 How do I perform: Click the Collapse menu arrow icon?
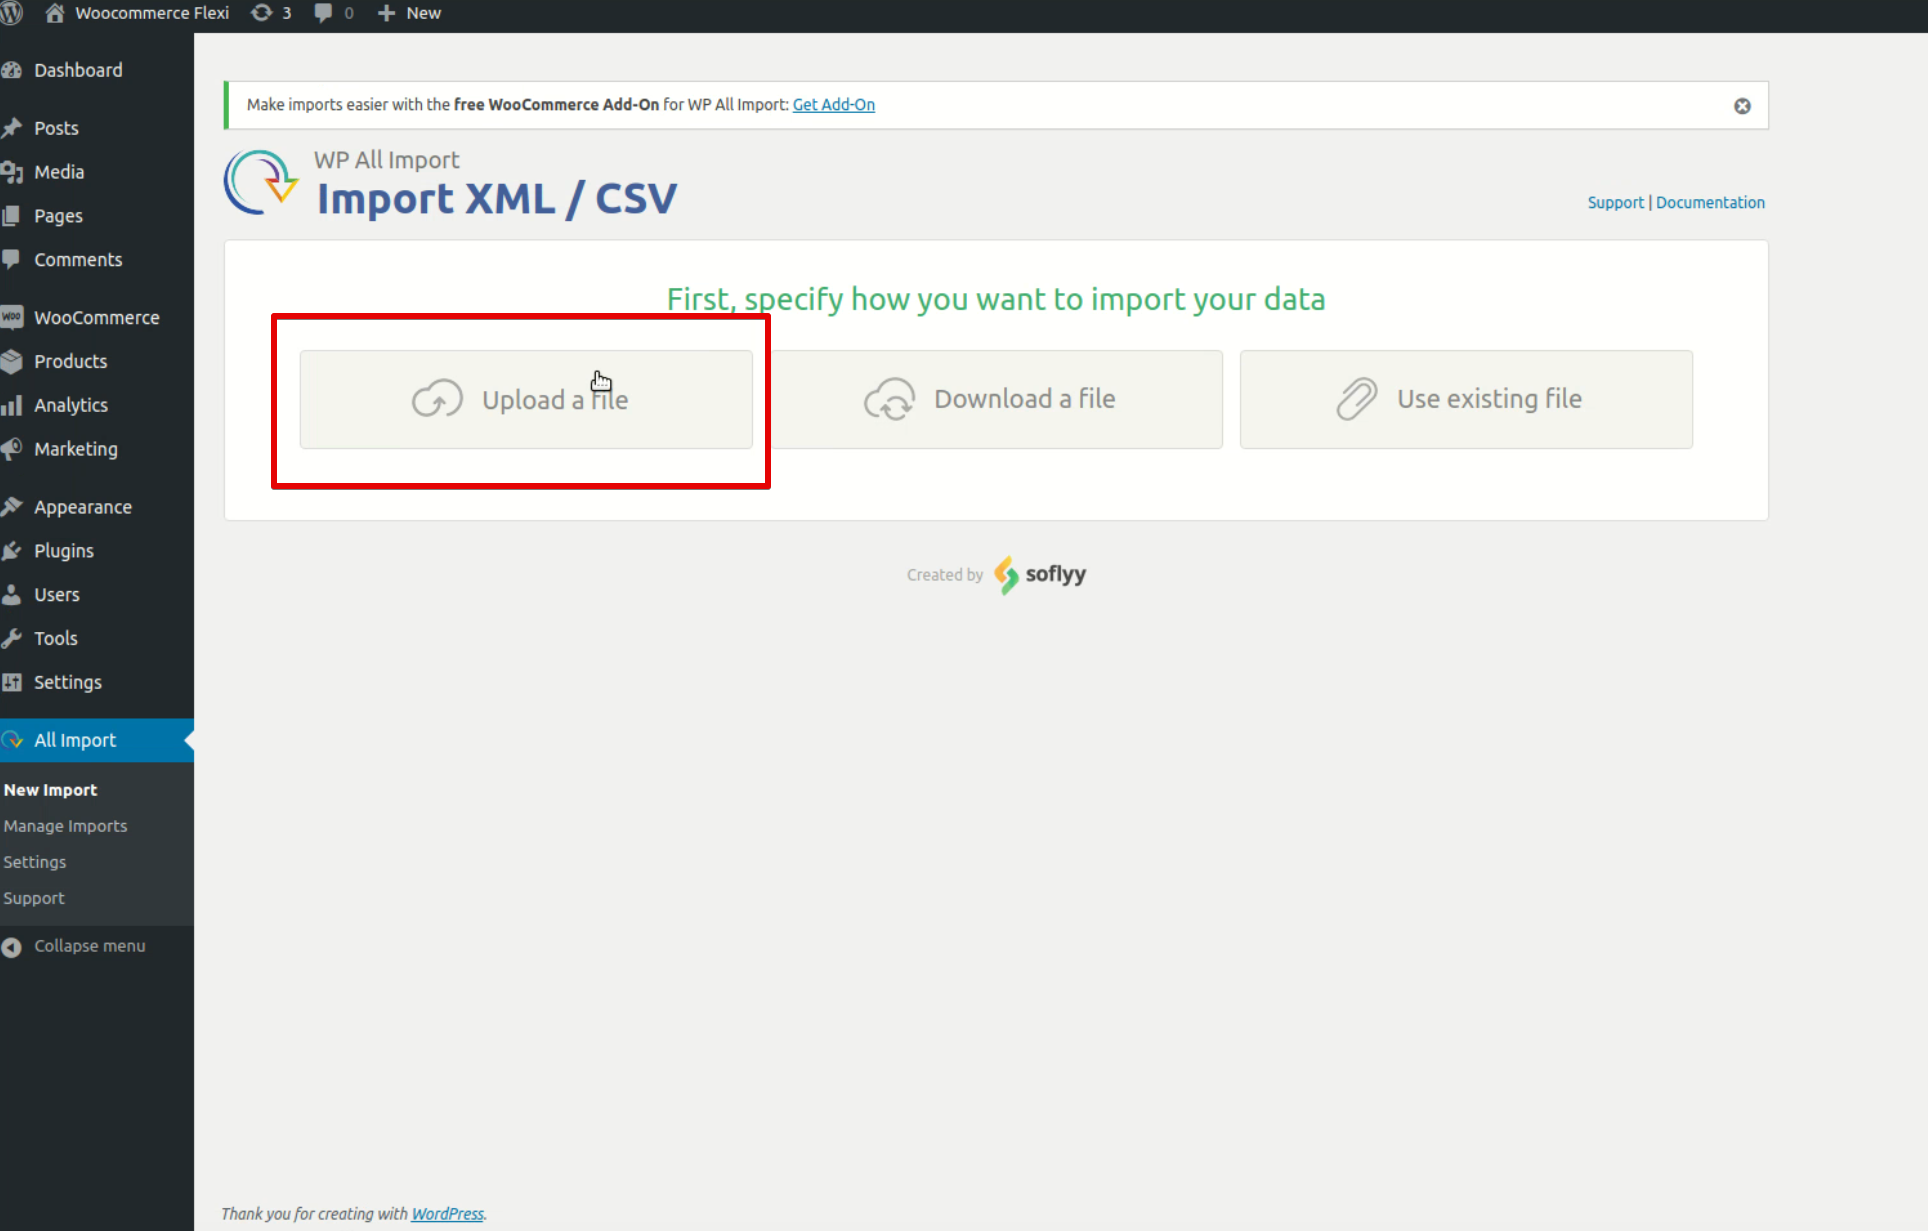coord(12,946)
